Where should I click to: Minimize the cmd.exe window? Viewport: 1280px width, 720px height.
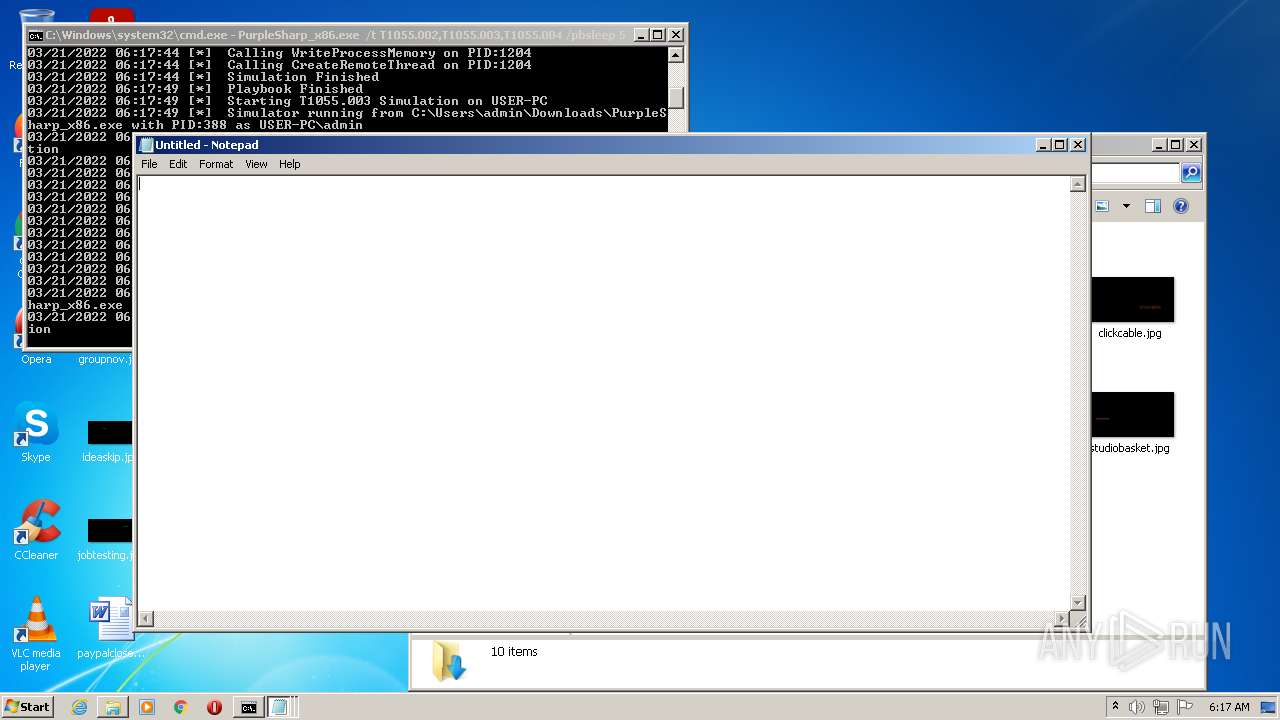point(642,35)
